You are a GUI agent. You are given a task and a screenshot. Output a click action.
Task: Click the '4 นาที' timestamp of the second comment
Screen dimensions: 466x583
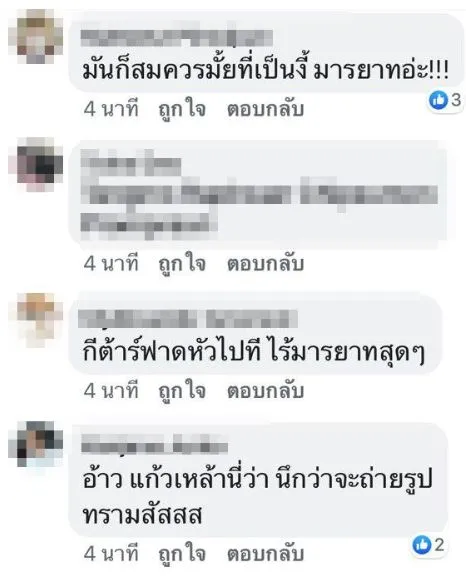(x=111, y=264)
